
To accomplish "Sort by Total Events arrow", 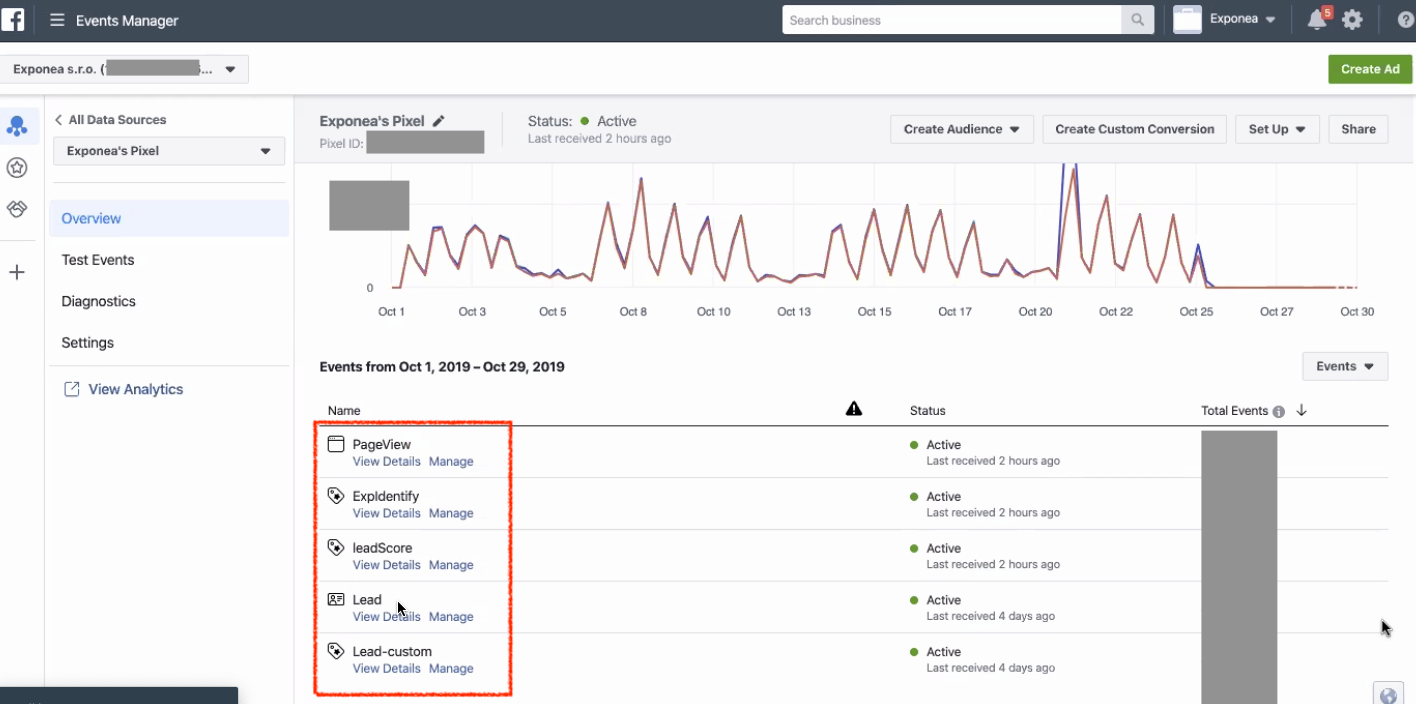I will pos(1302,410).
